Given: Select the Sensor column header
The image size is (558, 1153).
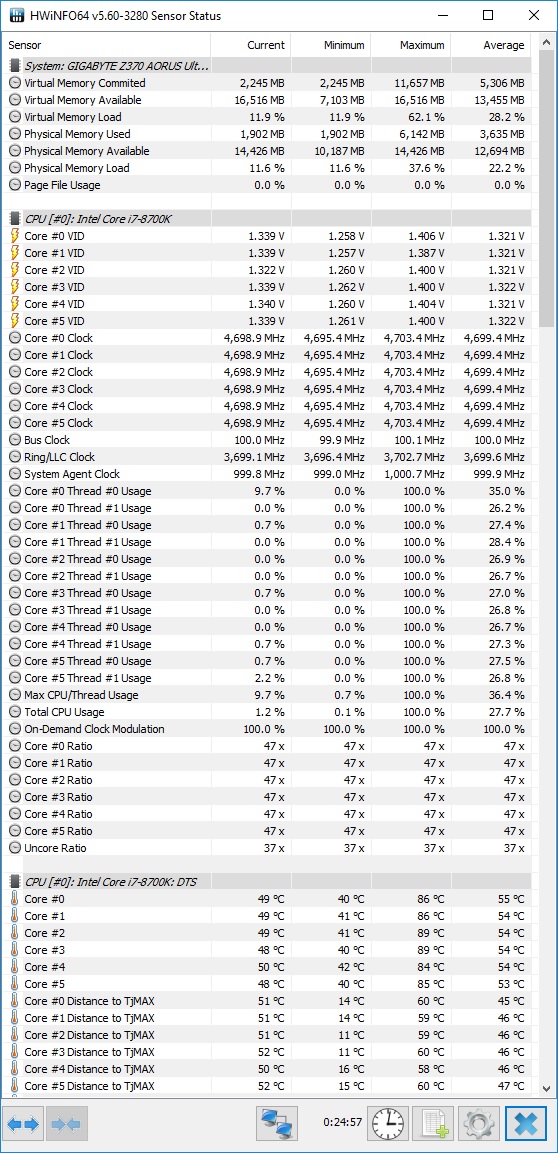Looking at the screenshot, I should coord(107,45).
